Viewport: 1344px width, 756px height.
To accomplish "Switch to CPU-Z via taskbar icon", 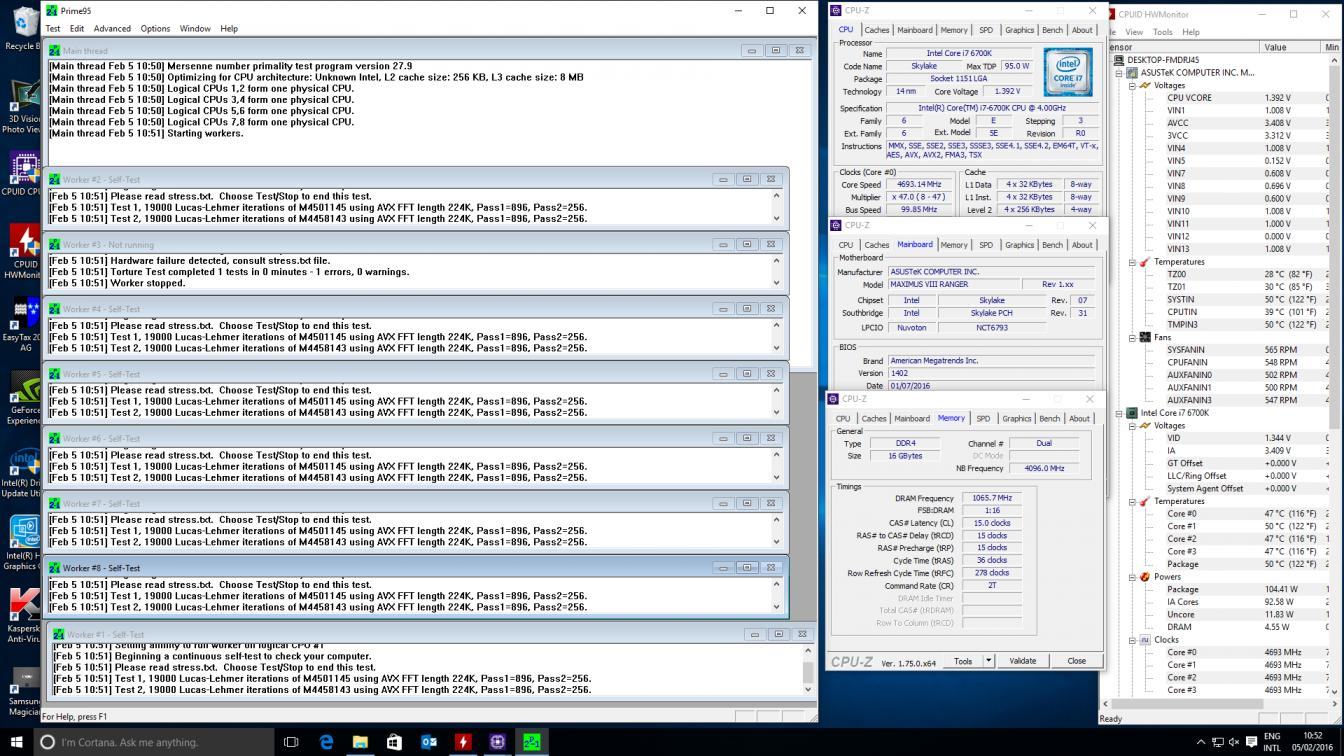I will 497,742.
